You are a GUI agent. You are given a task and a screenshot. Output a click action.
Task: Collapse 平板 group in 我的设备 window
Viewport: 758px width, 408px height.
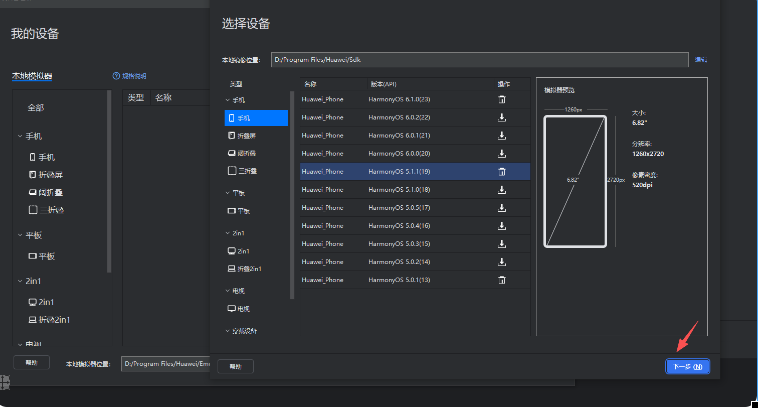20,235
